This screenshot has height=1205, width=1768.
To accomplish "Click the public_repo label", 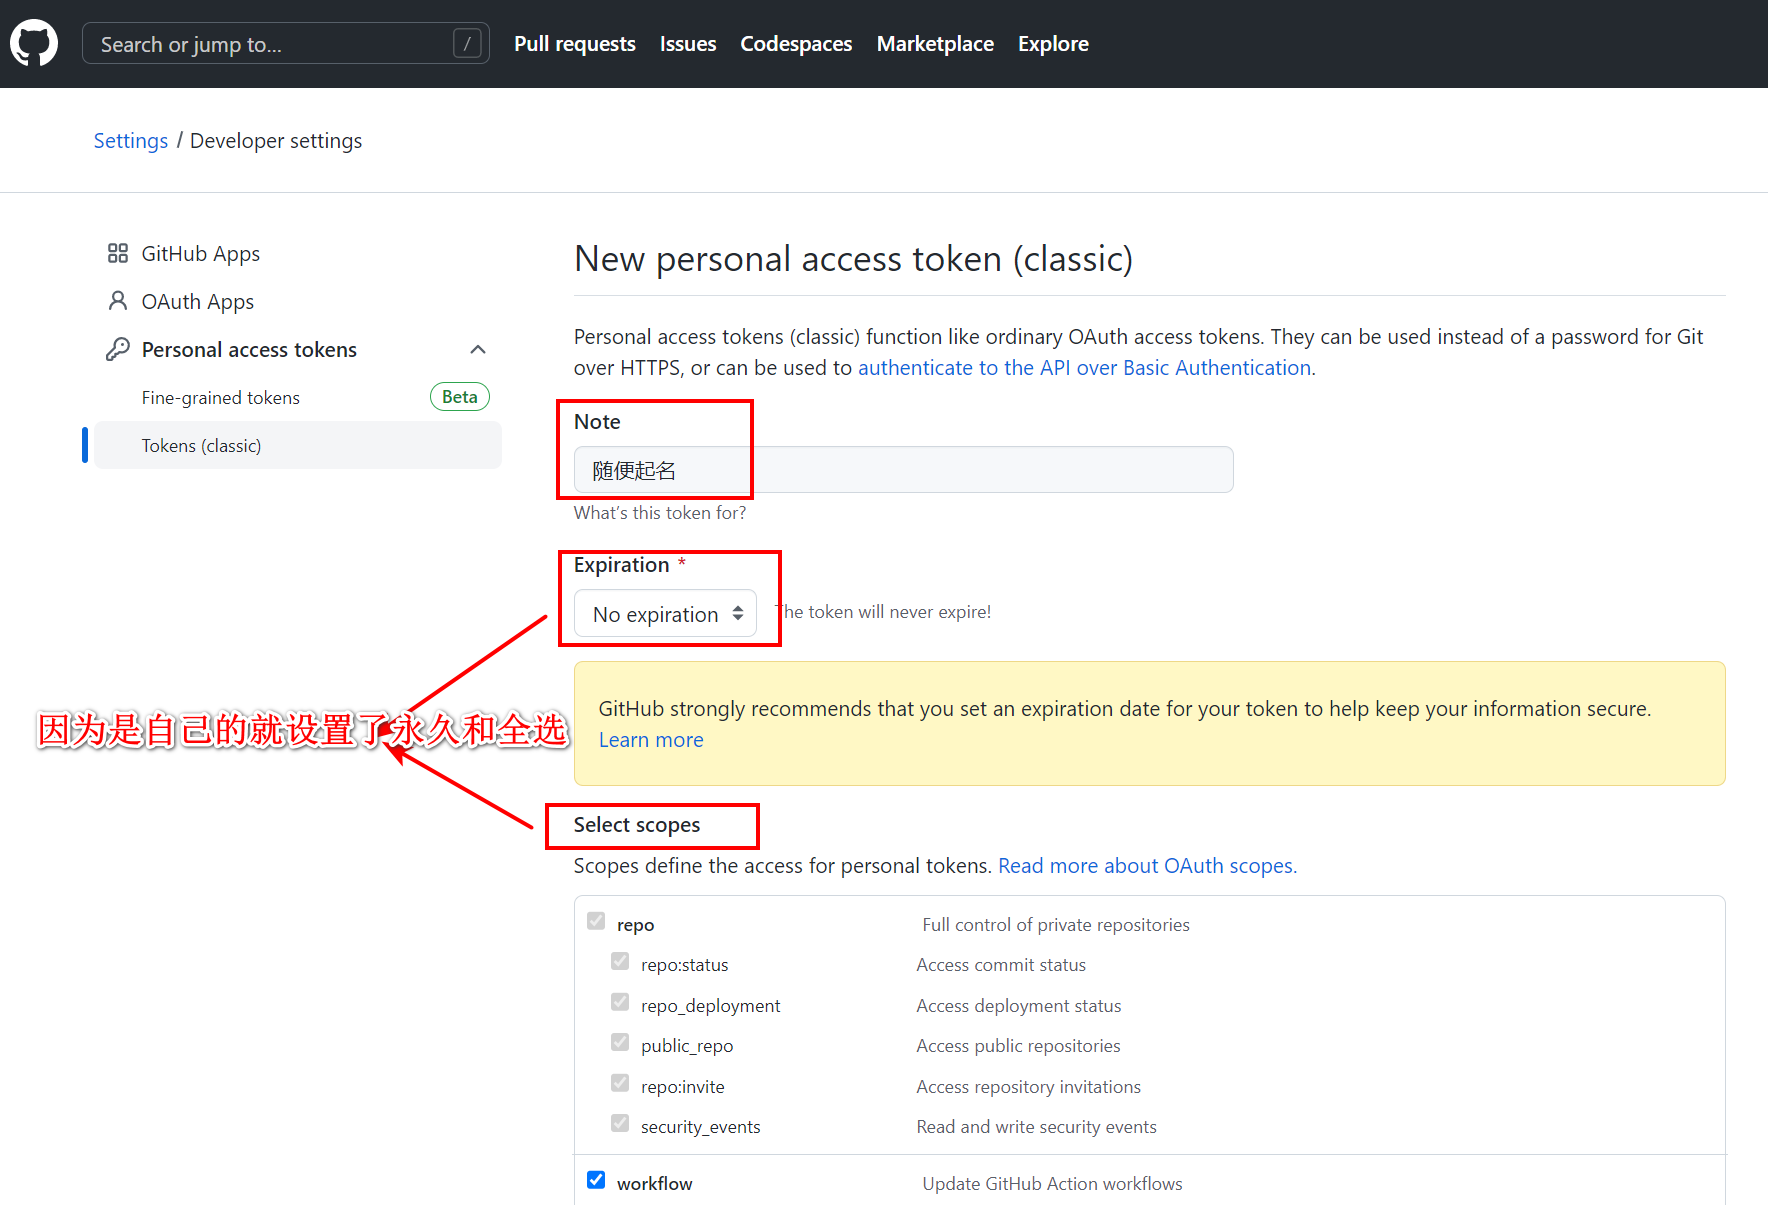I will [x=687, y=1046].
